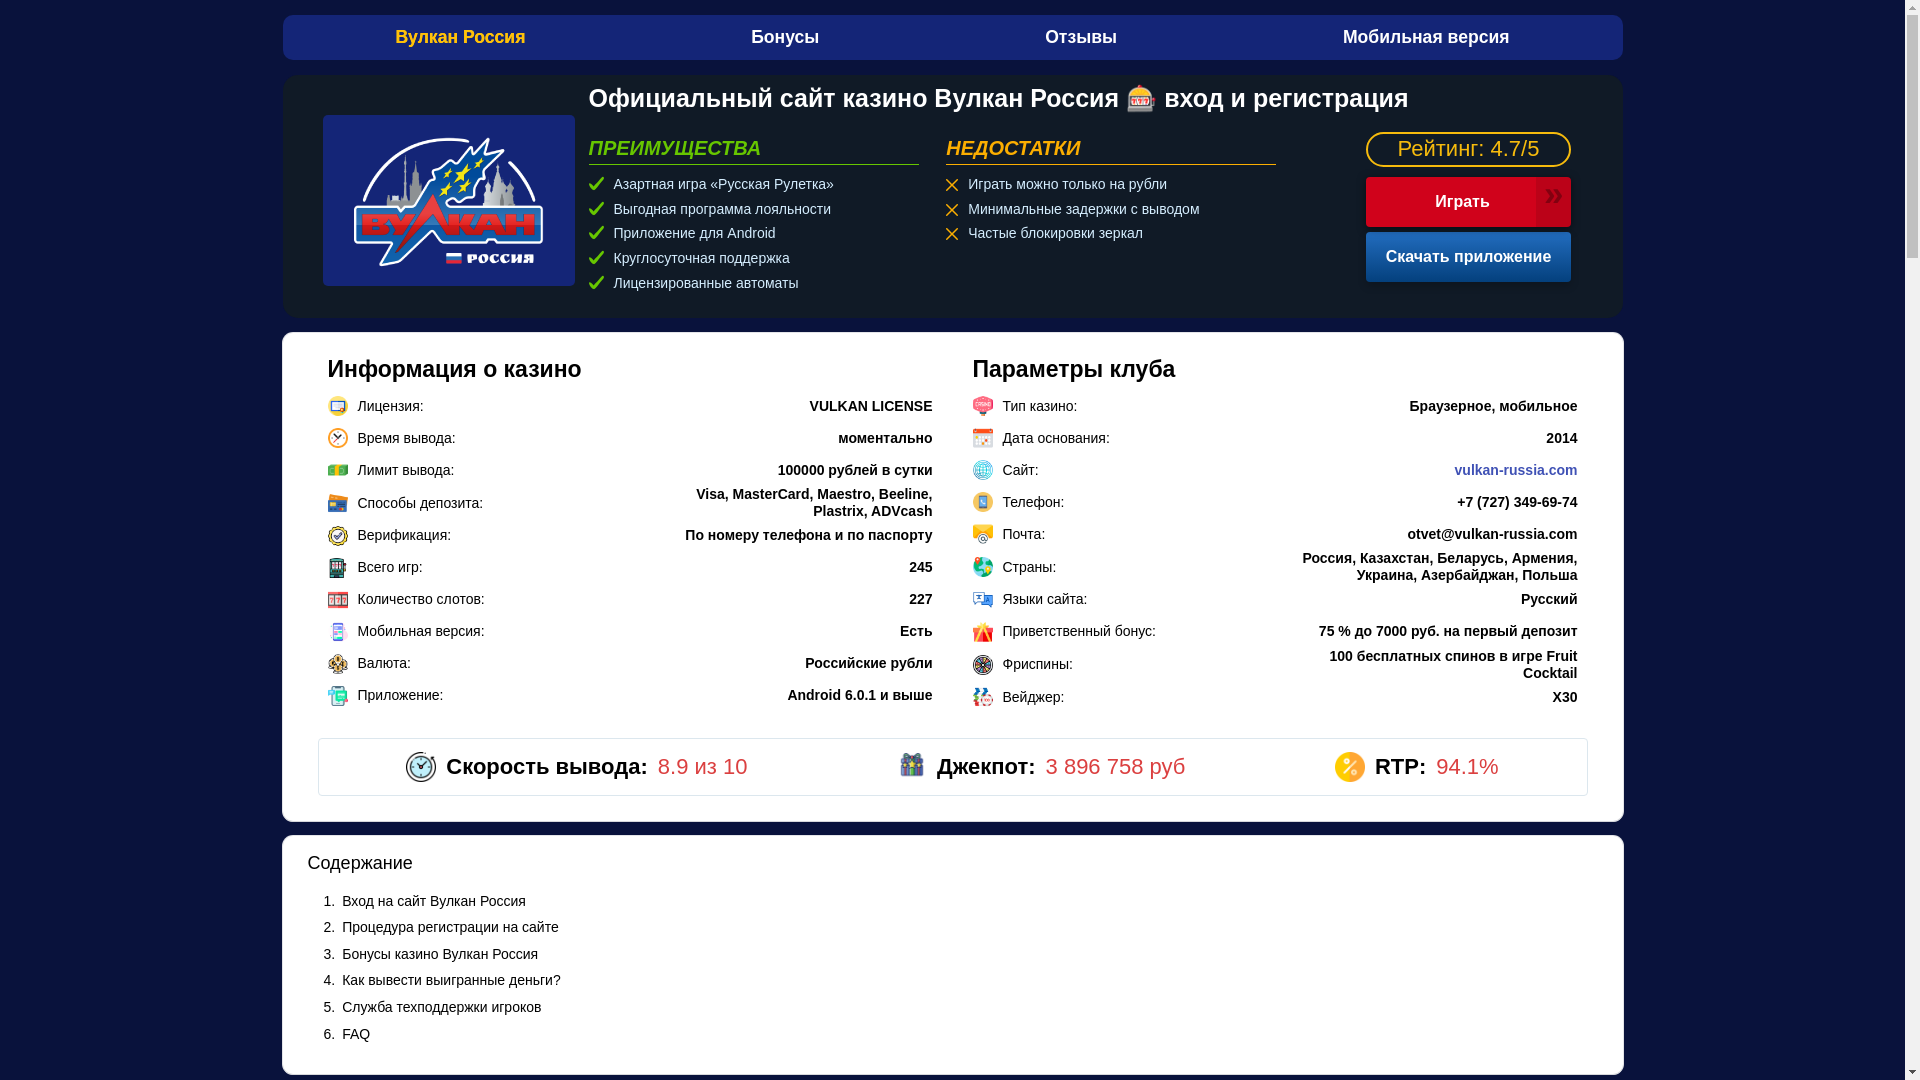Click the wager value X30
Viewport: 1920px width, 1080px height.
click(1565, 697)
